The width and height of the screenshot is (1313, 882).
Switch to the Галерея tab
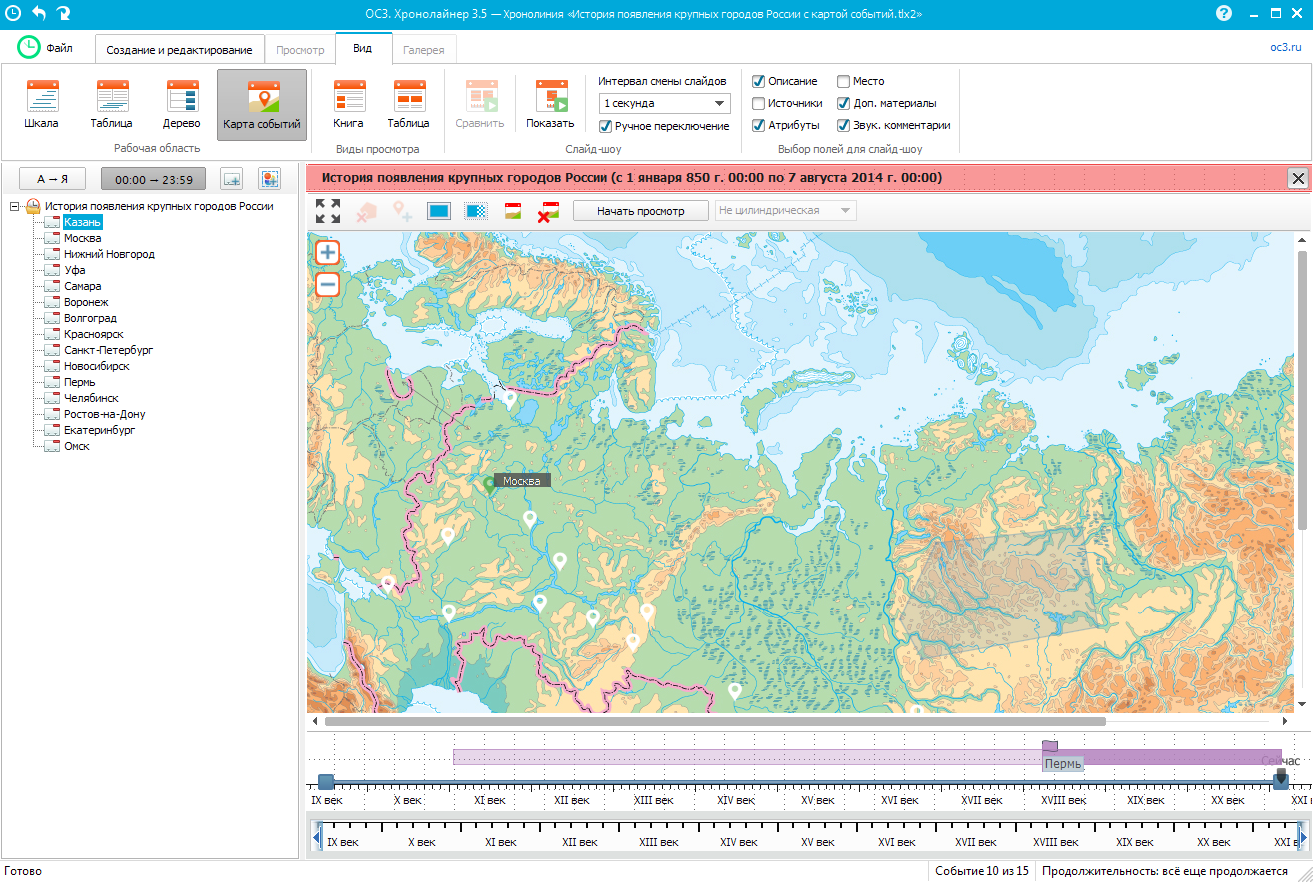(x=423, y=48)
